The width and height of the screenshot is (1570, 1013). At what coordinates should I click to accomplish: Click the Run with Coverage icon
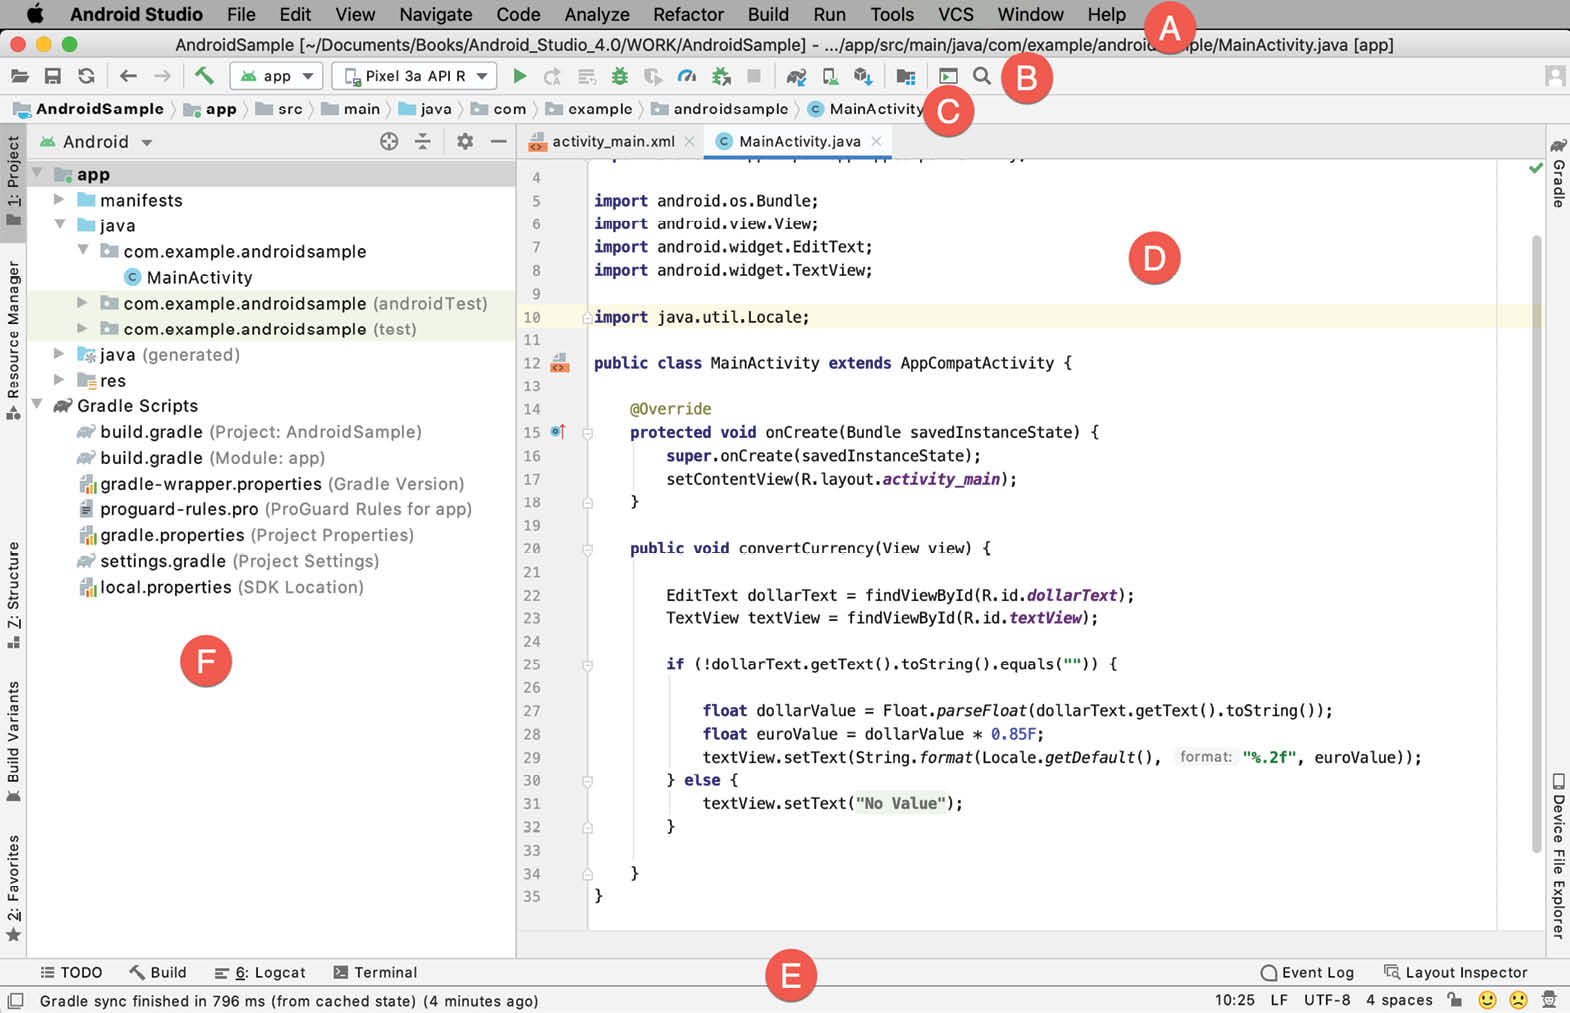653,76
